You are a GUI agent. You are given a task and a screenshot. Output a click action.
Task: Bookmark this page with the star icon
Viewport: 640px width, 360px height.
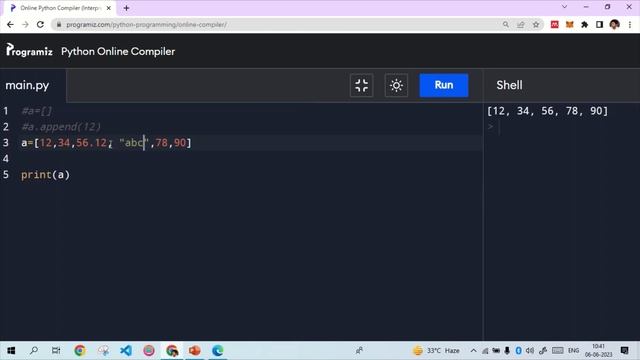click(536, 24)
